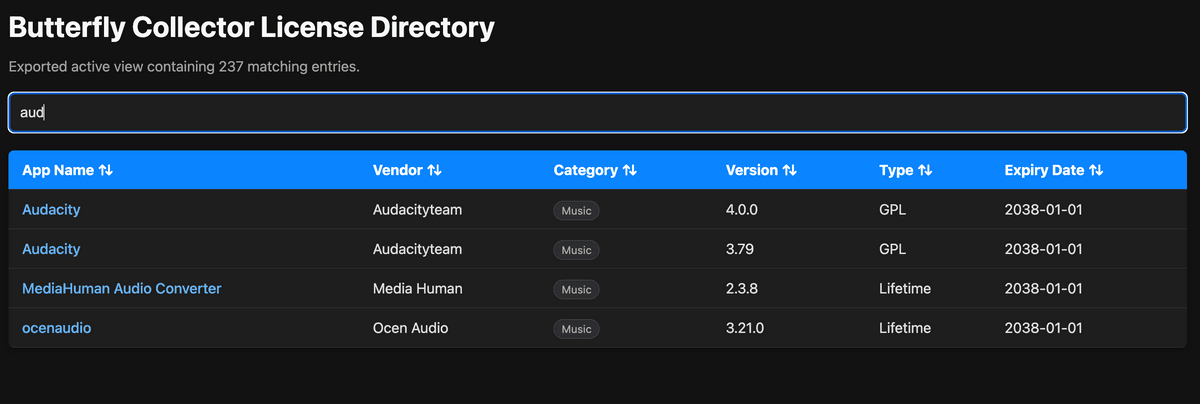Click the 2038-01-01 expiry in the 4.0.0 row
The height and width of the screenshot is (404, 1200).
click(1044, 210)
